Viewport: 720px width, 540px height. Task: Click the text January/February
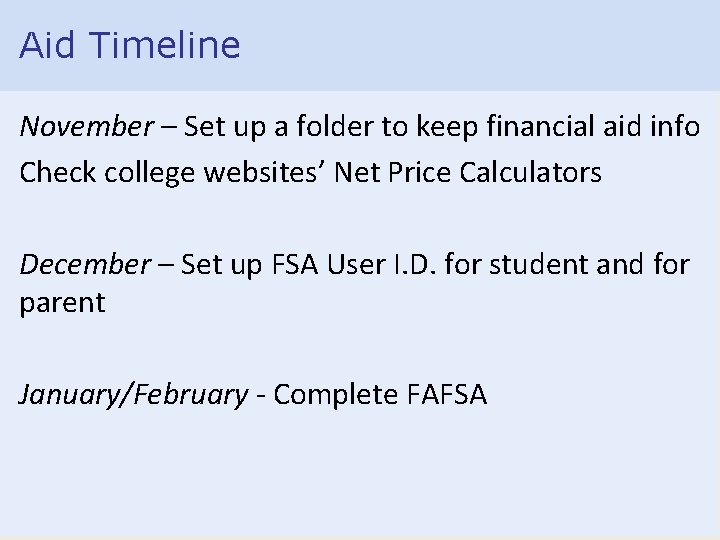click(133, 395)
